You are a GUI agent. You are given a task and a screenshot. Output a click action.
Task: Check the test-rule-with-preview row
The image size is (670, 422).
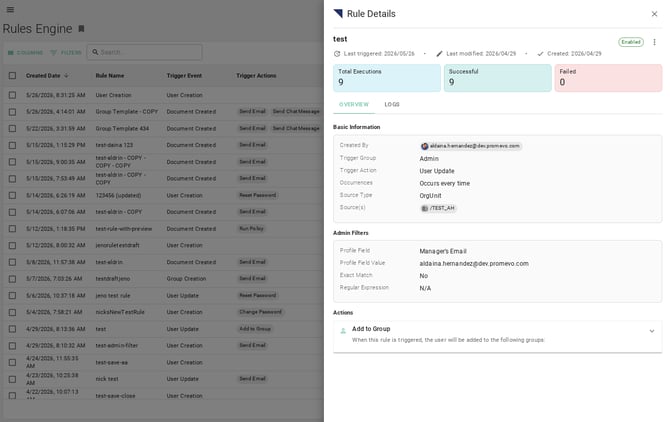[x=12, y=229]
